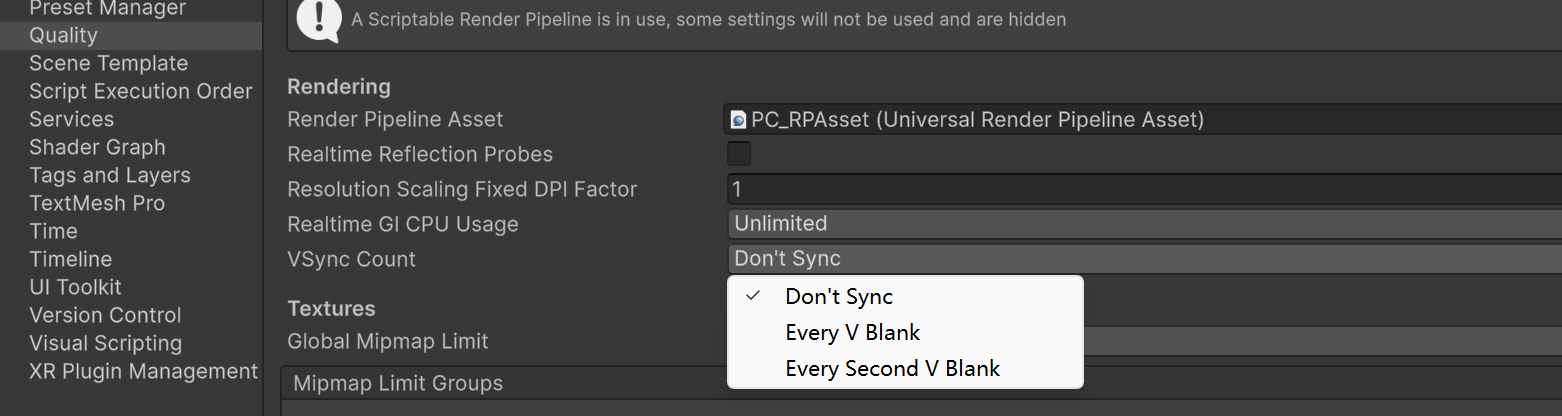
Task: Click the VSync Count dropdown field
Action: (1140, 259)
